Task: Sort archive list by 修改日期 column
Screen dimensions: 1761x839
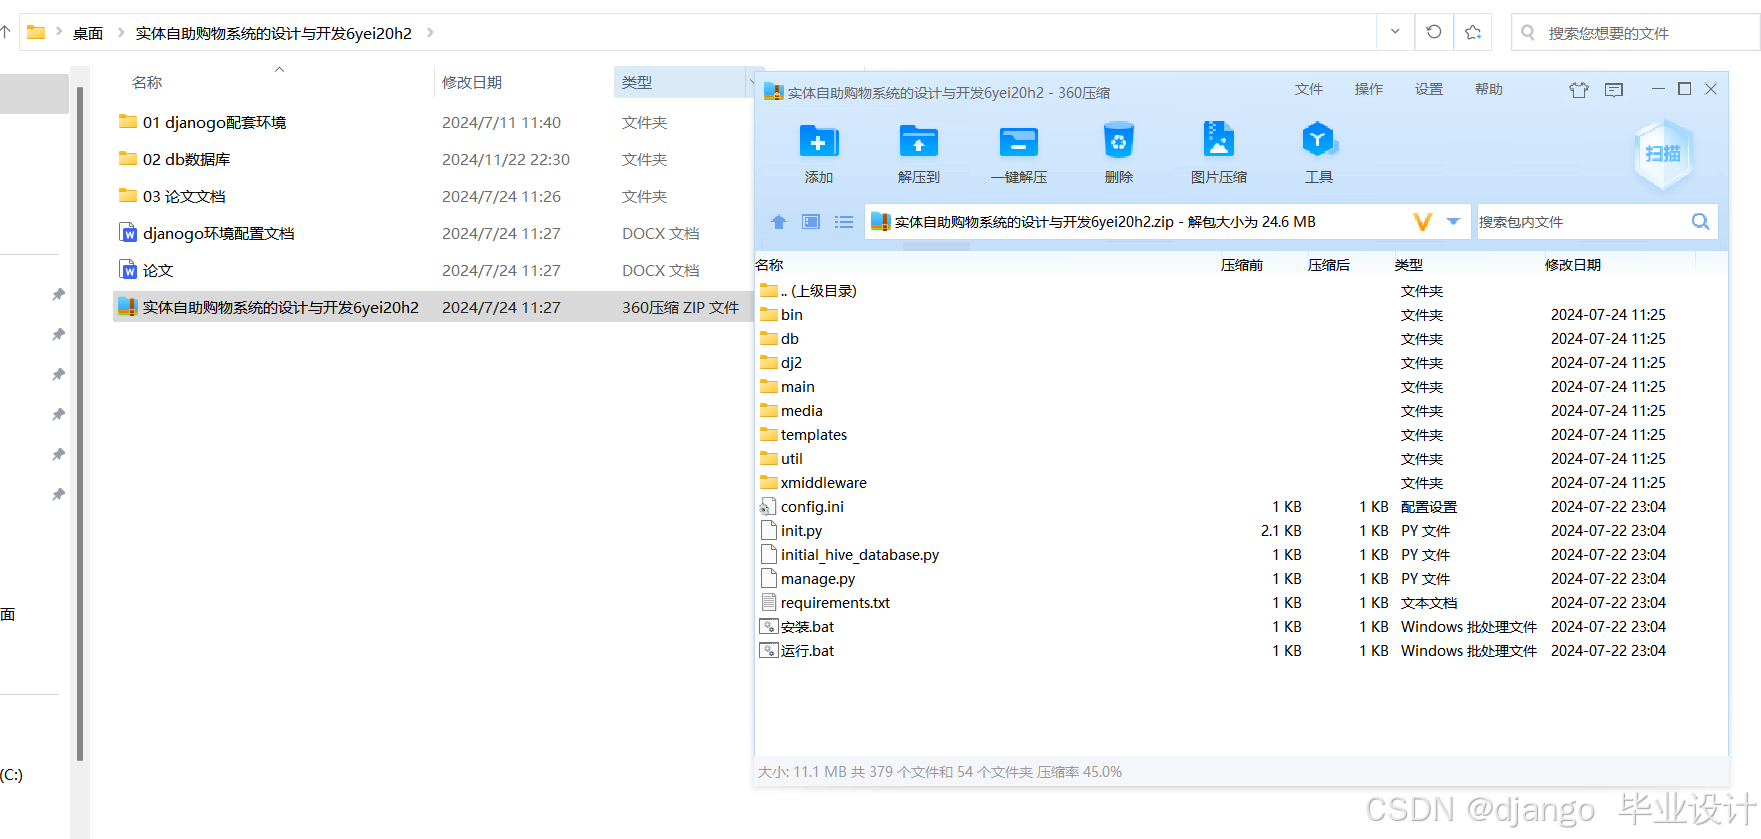Action: [x=1573, y=265]
